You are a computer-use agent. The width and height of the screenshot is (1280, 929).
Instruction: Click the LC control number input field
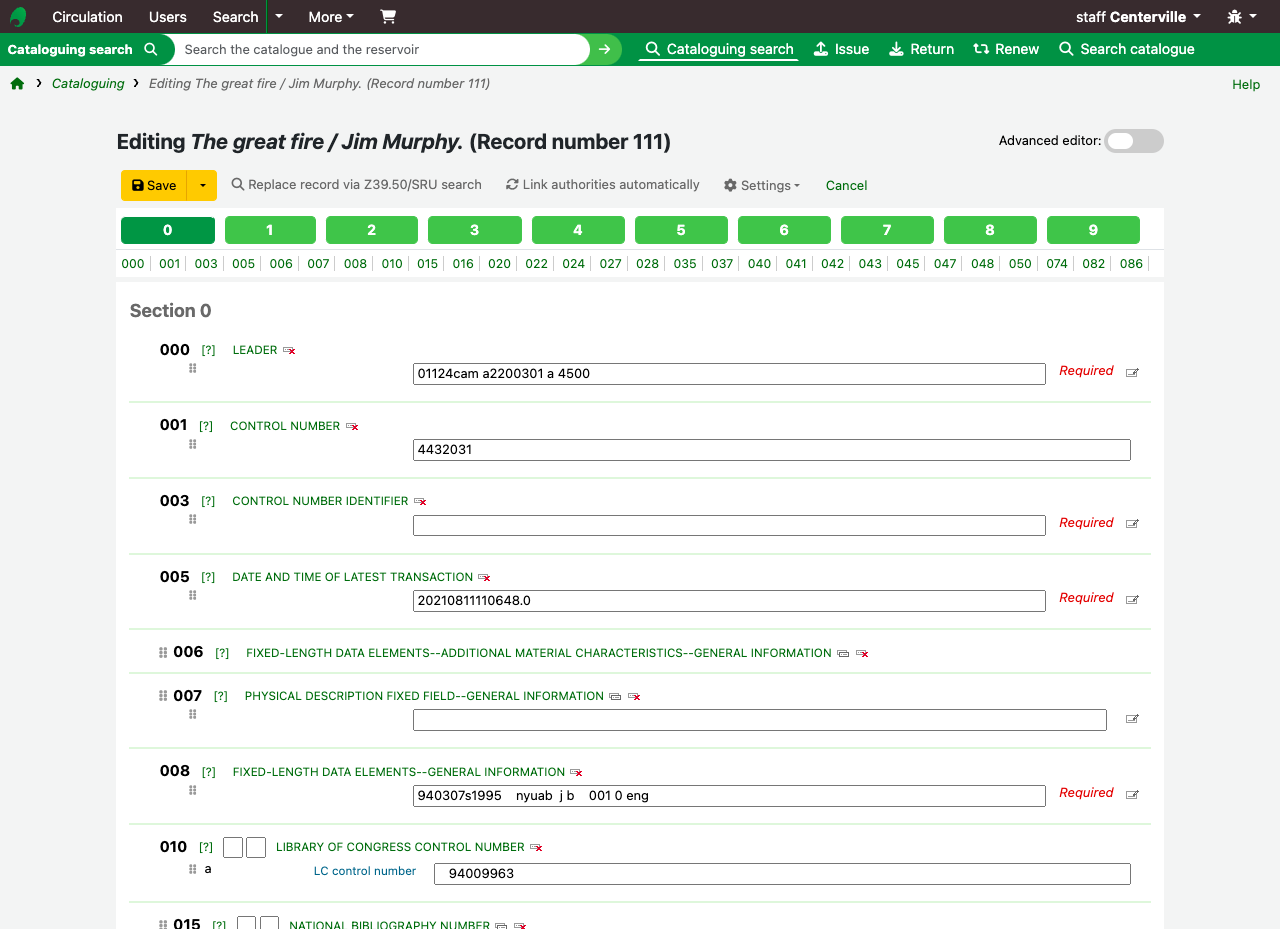point(782,874)
